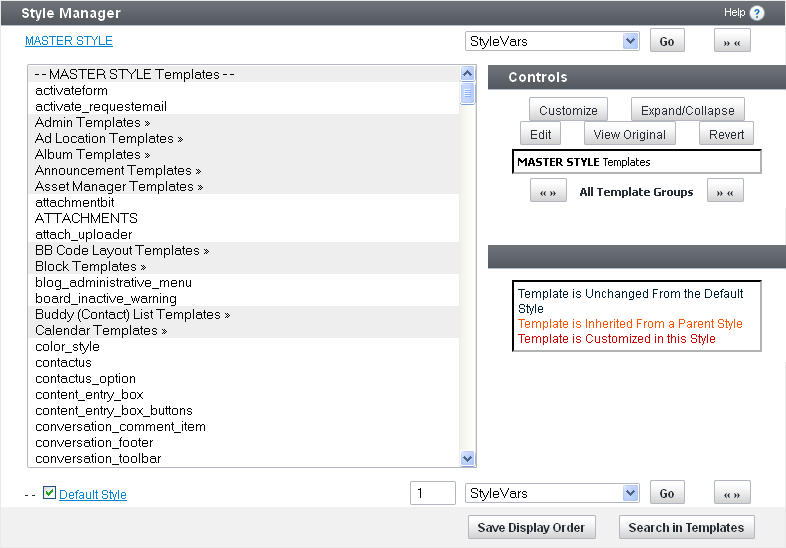Select the activate_requestemail template
Viewport: 786px width, 548px height.
click(x=243, y=106)
